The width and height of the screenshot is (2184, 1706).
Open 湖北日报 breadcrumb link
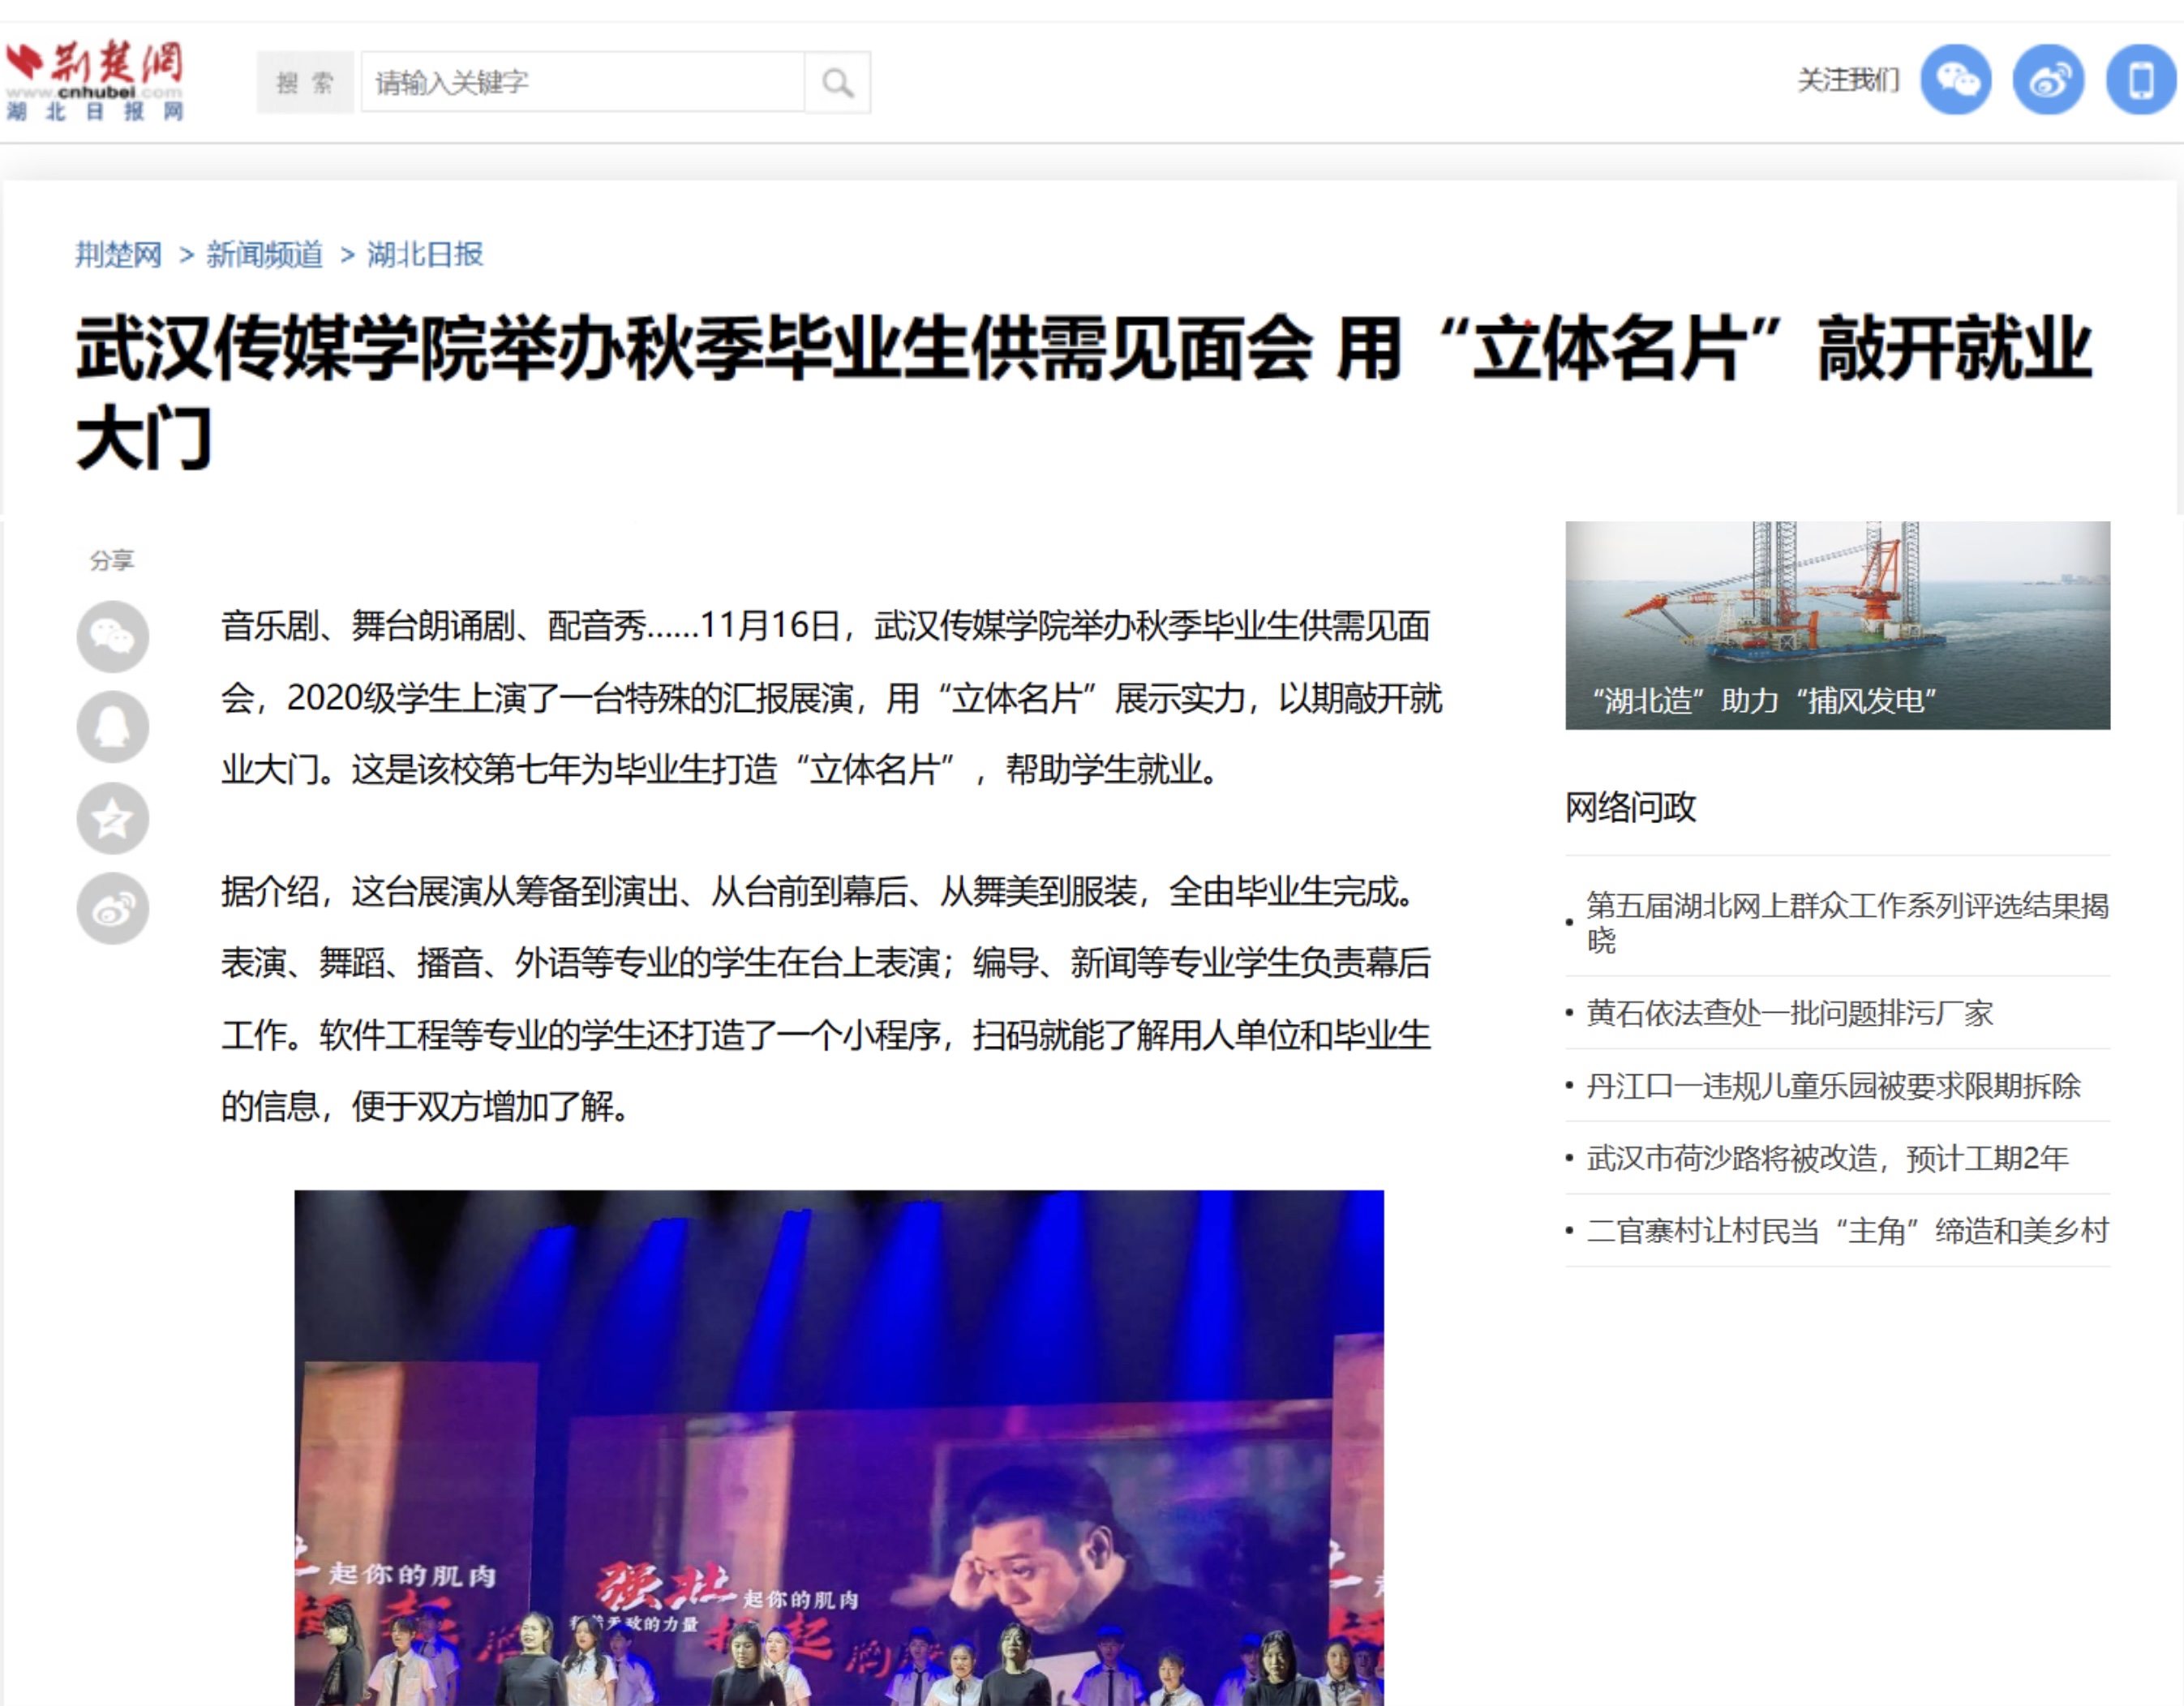[x=425, y=254]
